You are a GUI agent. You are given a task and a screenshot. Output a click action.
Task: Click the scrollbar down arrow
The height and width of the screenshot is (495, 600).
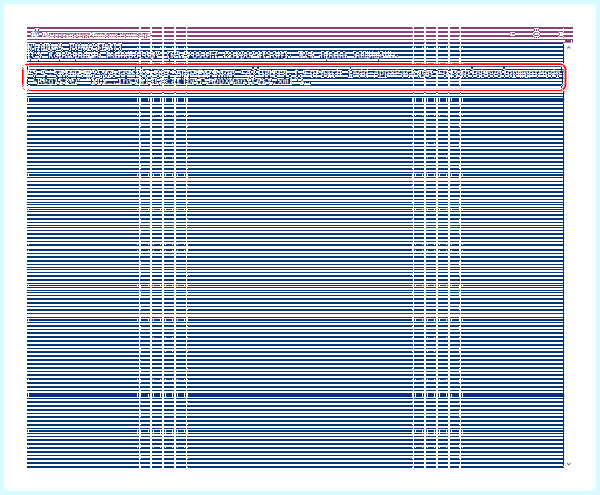tap(569, 464)
